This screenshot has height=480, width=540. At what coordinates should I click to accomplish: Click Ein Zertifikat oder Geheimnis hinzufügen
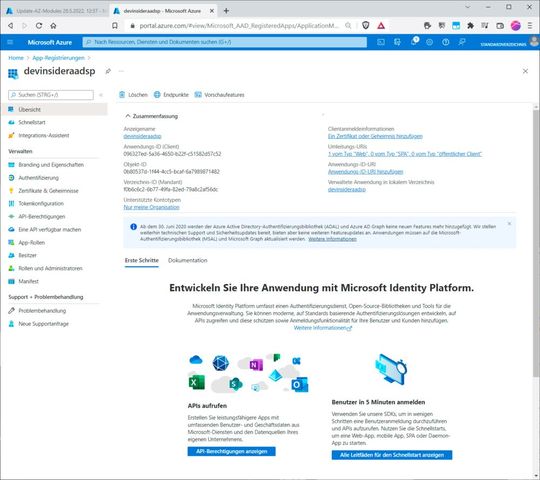pos(375,136)
